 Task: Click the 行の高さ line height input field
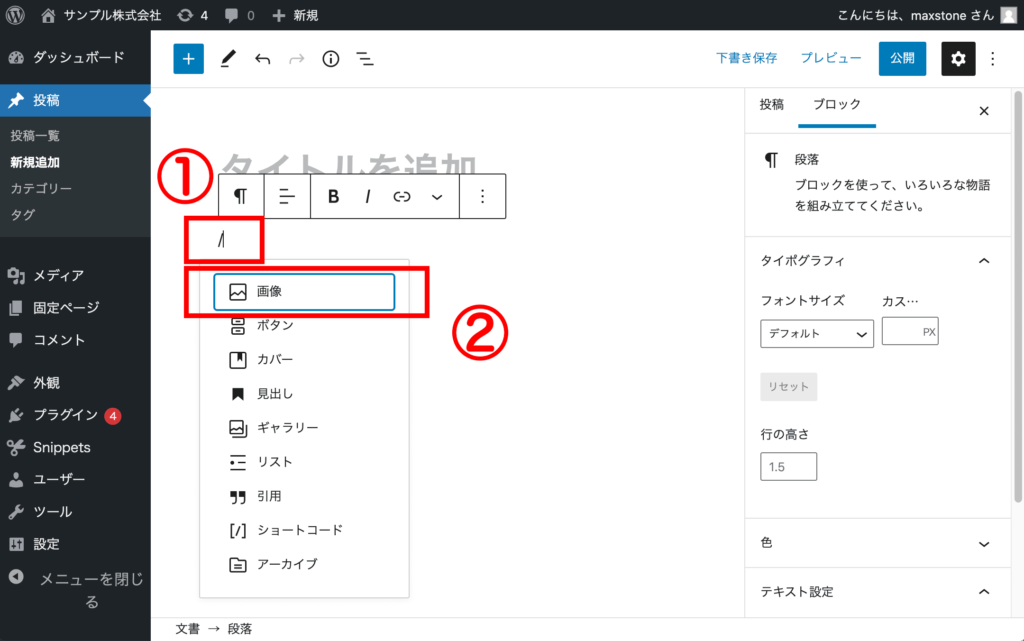tap(788, 466)
